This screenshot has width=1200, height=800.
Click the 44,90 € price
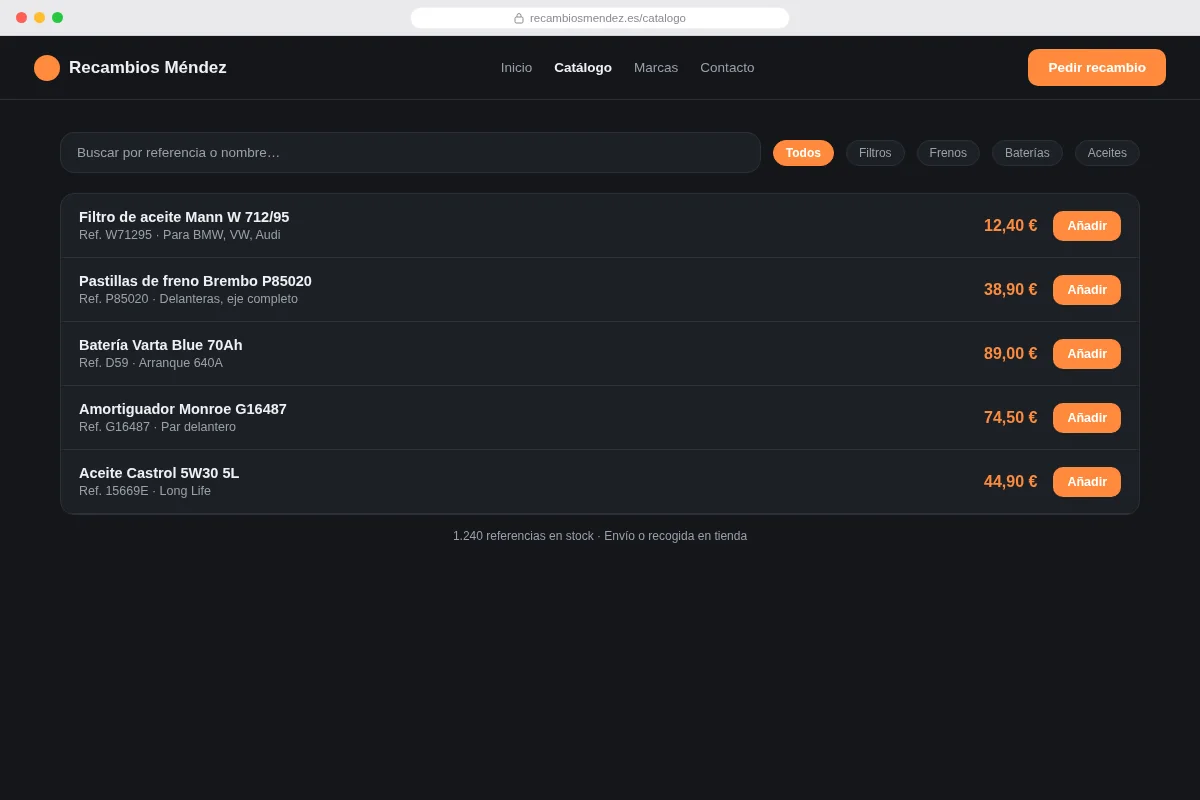[x=1010, y=482]
